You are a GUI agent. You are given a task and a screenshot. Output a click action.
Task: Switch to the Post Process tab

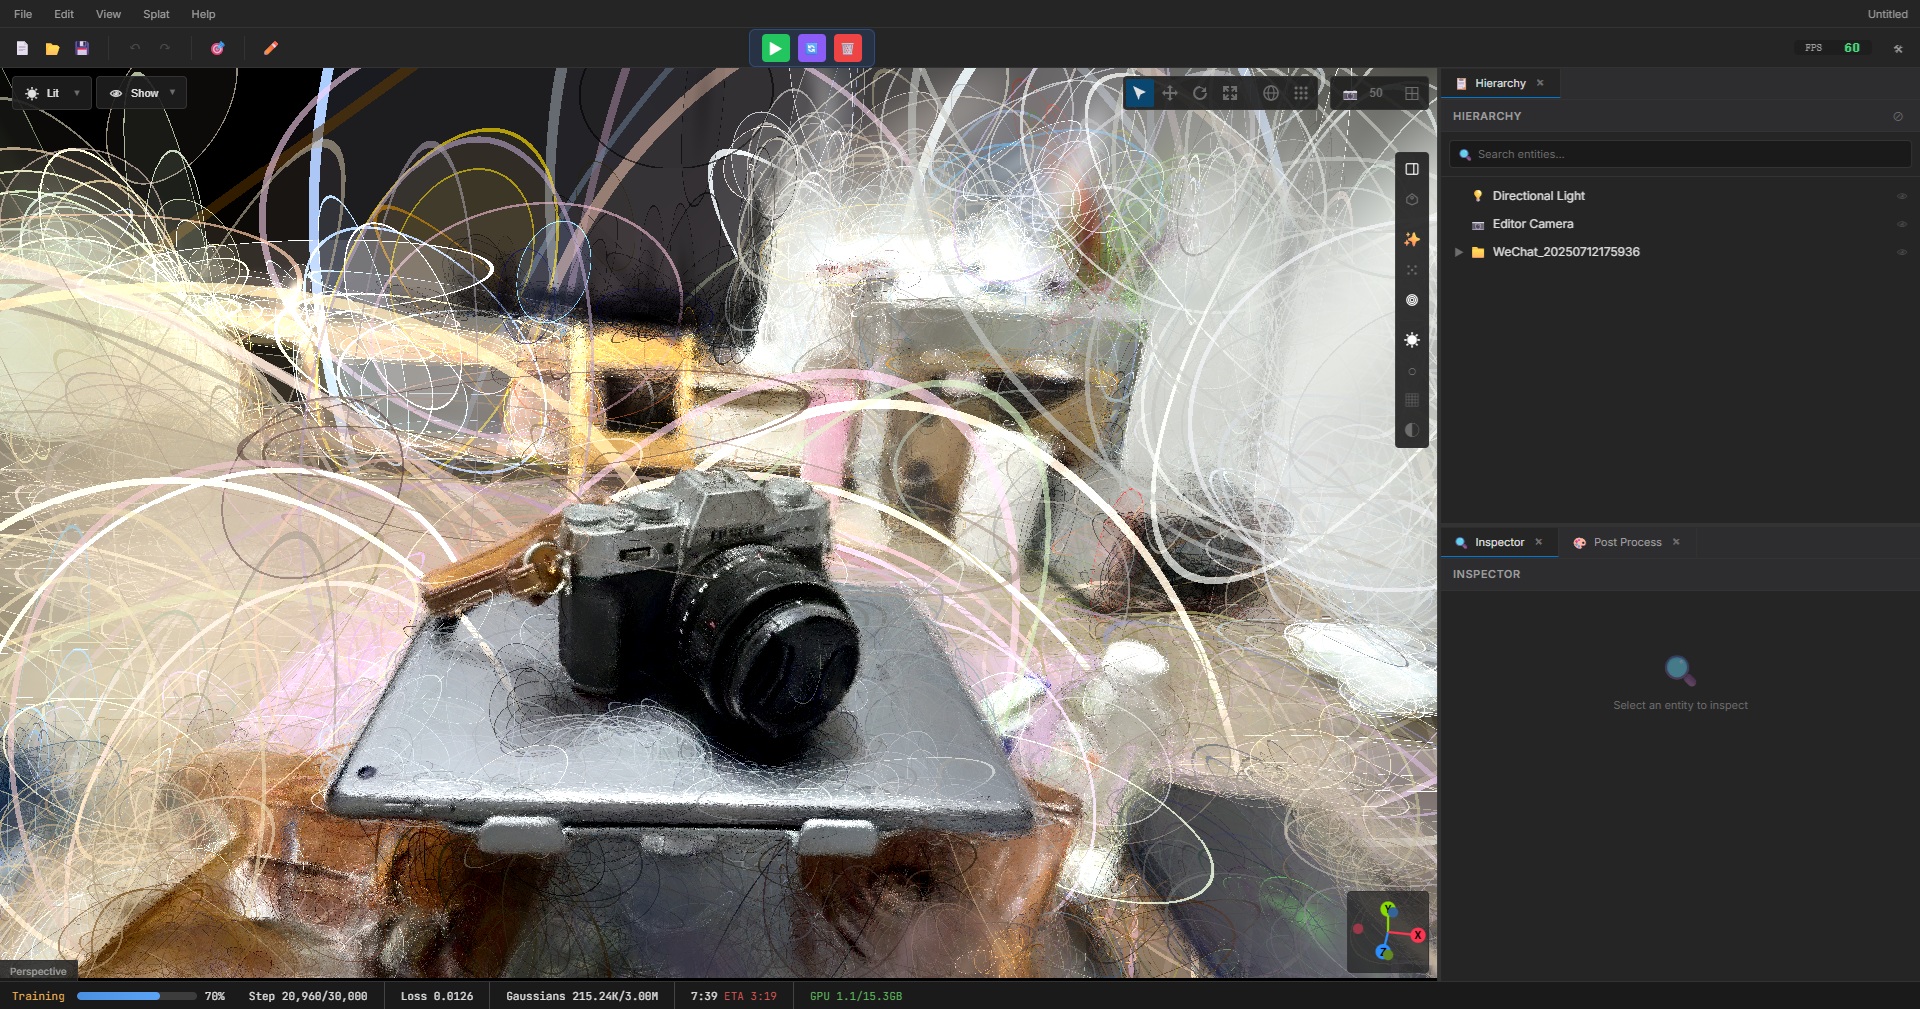(x=1626, y=542)
